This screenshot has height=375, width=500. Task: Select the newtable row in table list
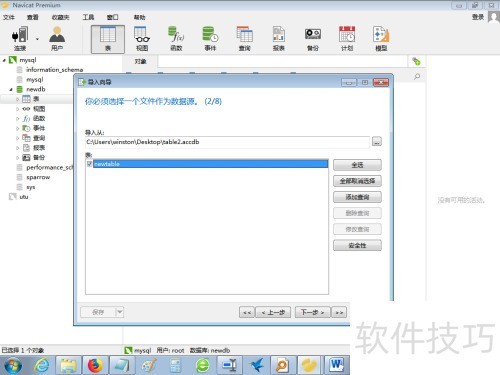[x=210, y=164]
